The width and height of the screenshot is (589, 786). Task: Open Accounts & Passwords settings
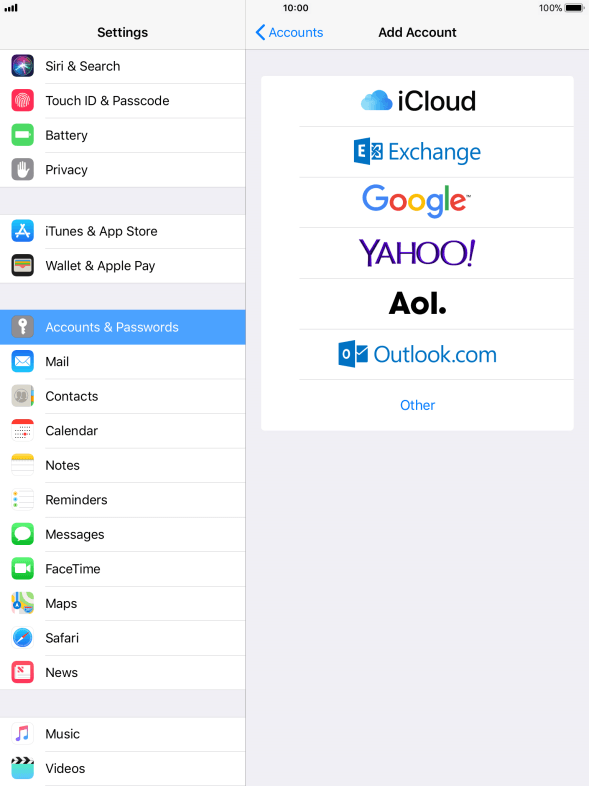[123, 327]
